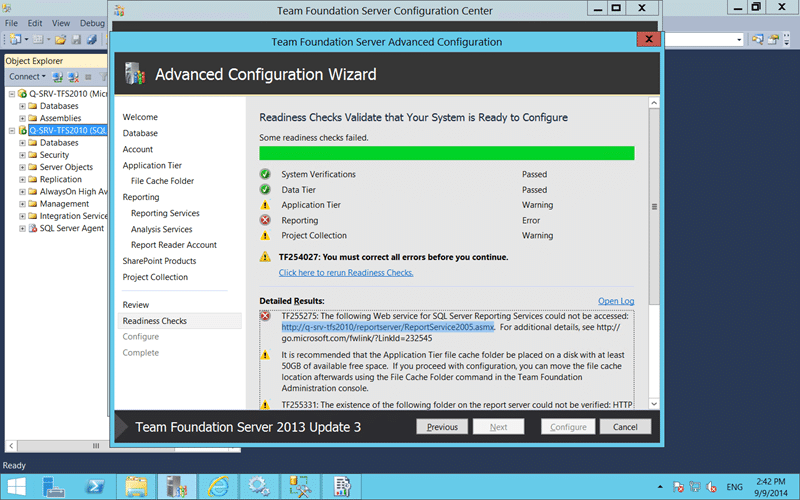Viewport: 800px width, 500px height.
Task: Click the Application Tier warning icon
Action: pos(265,205)
